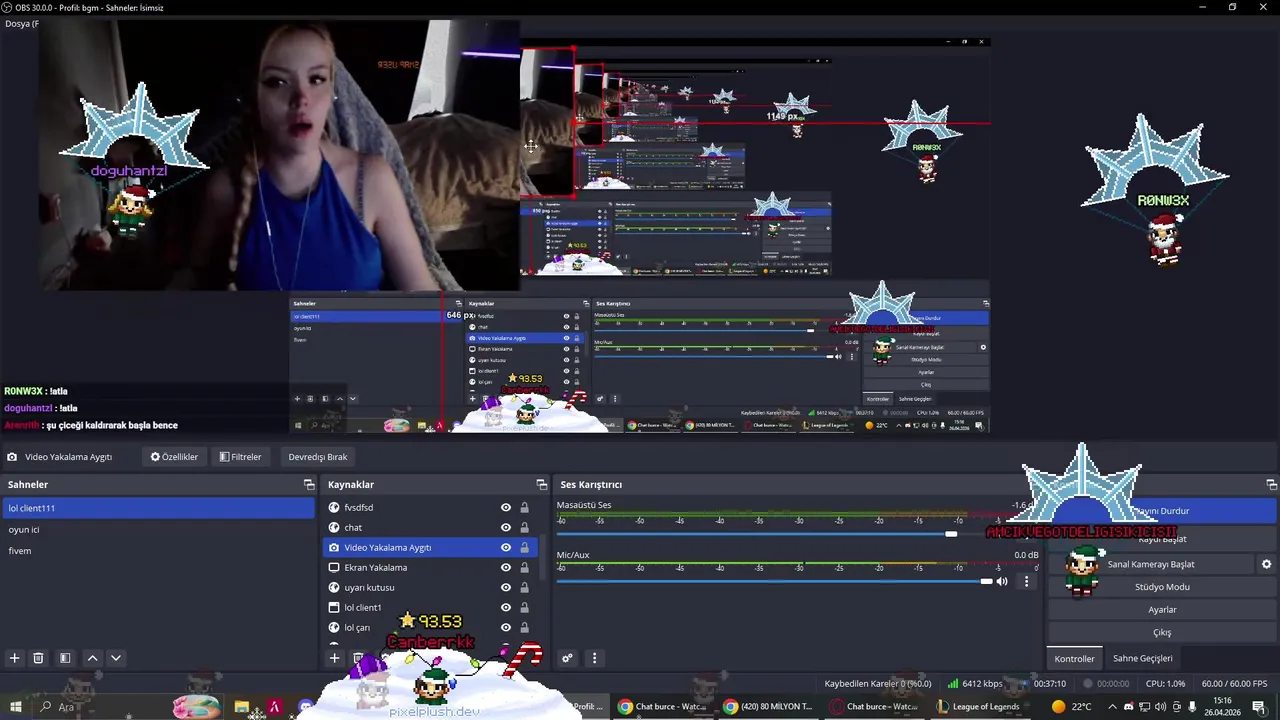Hide Video Yakalama Aygıtı source
Image resolution: width=1280 pixels, height=720 pixels.
pos(506,547)
